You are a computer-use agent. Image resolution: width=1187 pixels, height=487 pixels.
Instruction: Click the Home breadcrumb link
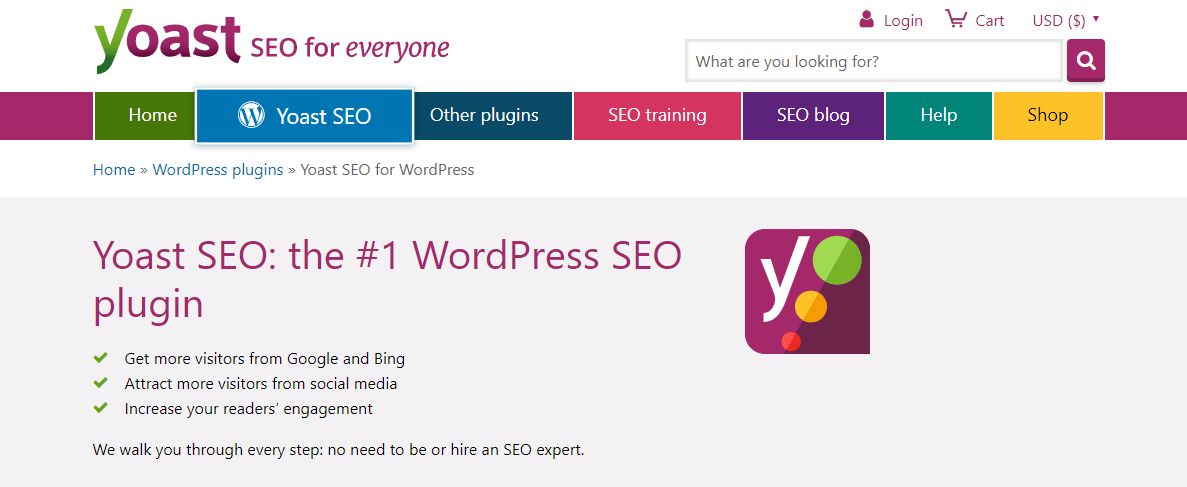coord(114,170)
